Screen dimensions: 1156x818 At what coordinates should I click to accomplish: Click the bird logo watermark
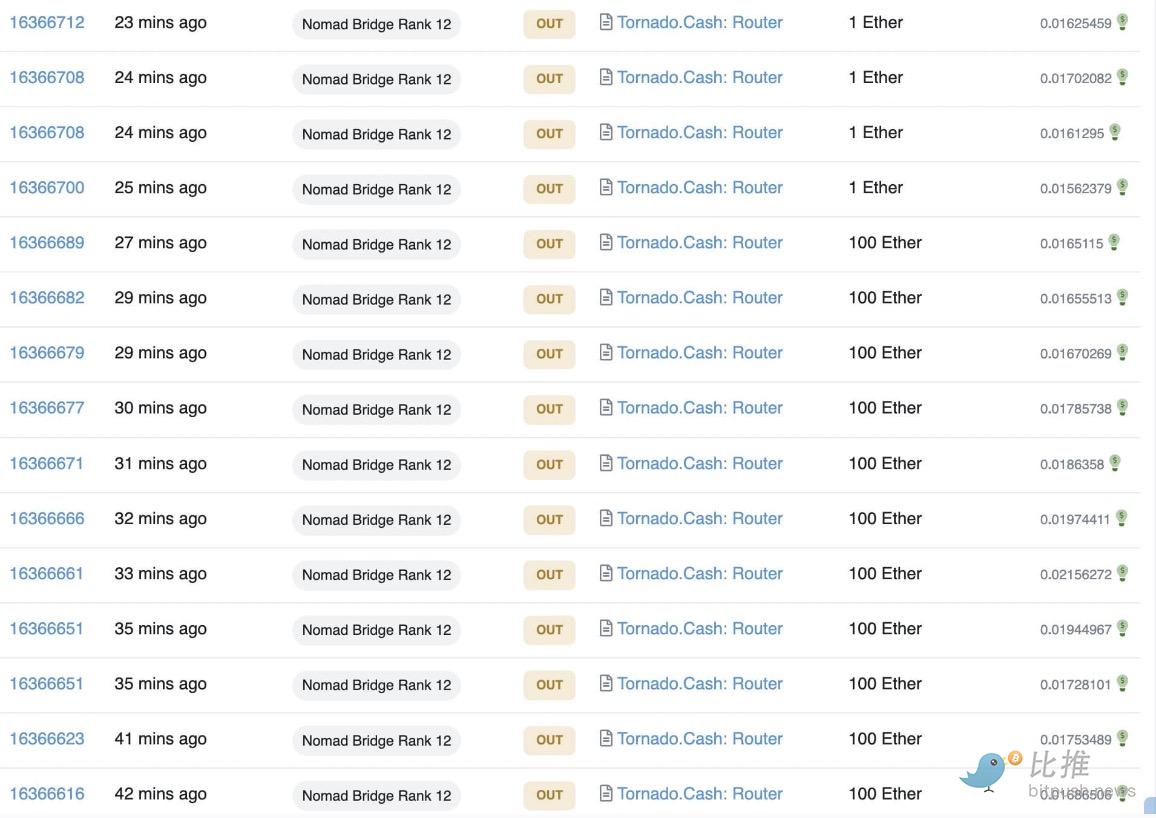986,771
